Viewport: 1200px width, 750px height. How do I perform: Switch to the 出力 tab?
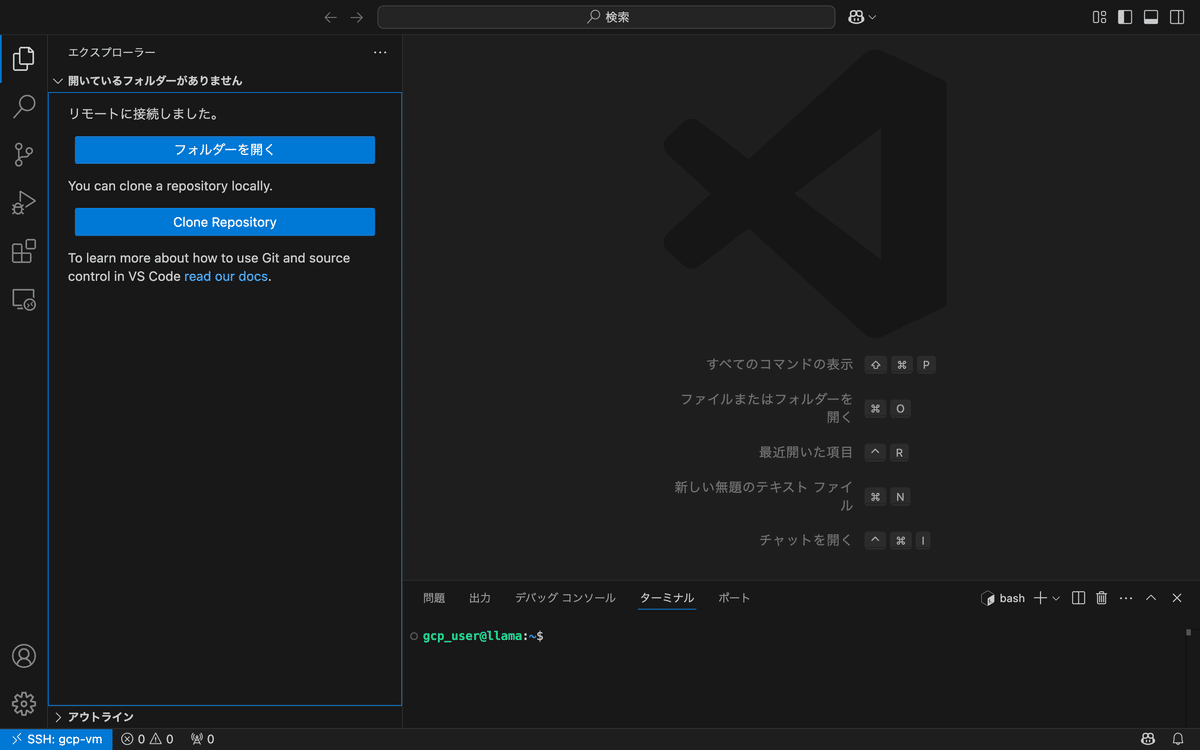point(480,597)
